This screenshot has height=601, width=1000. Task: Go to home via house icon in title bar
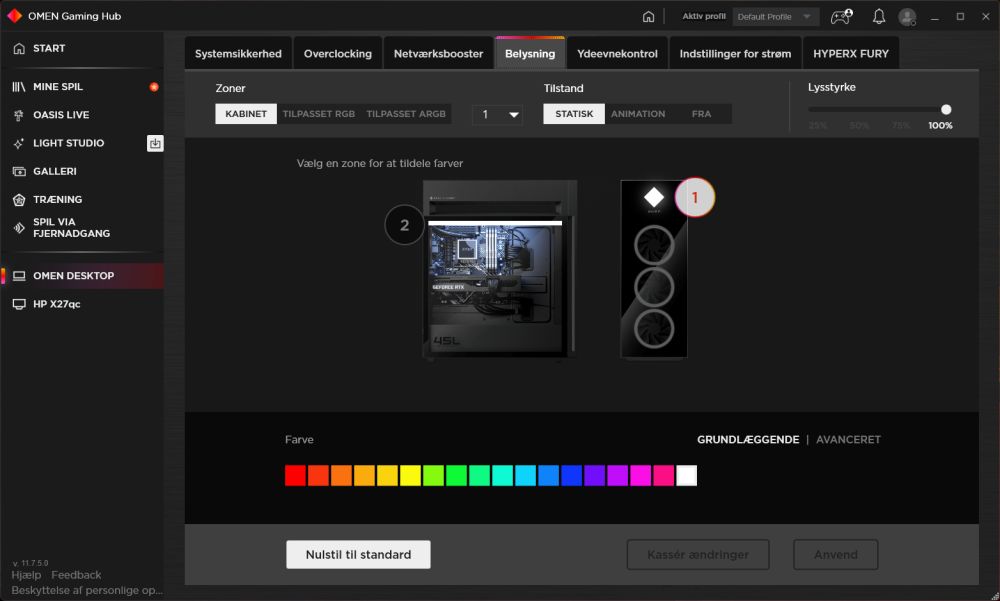click(x=648, y=17)
